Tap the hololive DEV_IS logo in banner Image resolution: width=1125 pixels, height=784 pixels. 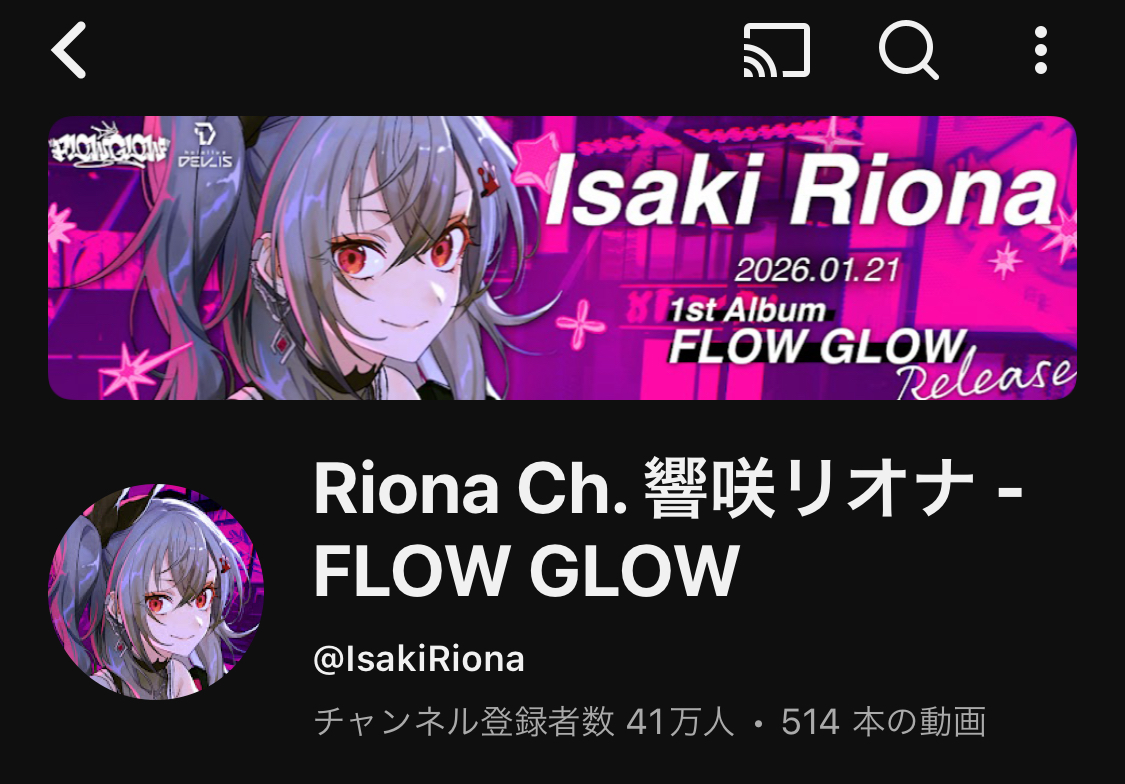point(205,146)
